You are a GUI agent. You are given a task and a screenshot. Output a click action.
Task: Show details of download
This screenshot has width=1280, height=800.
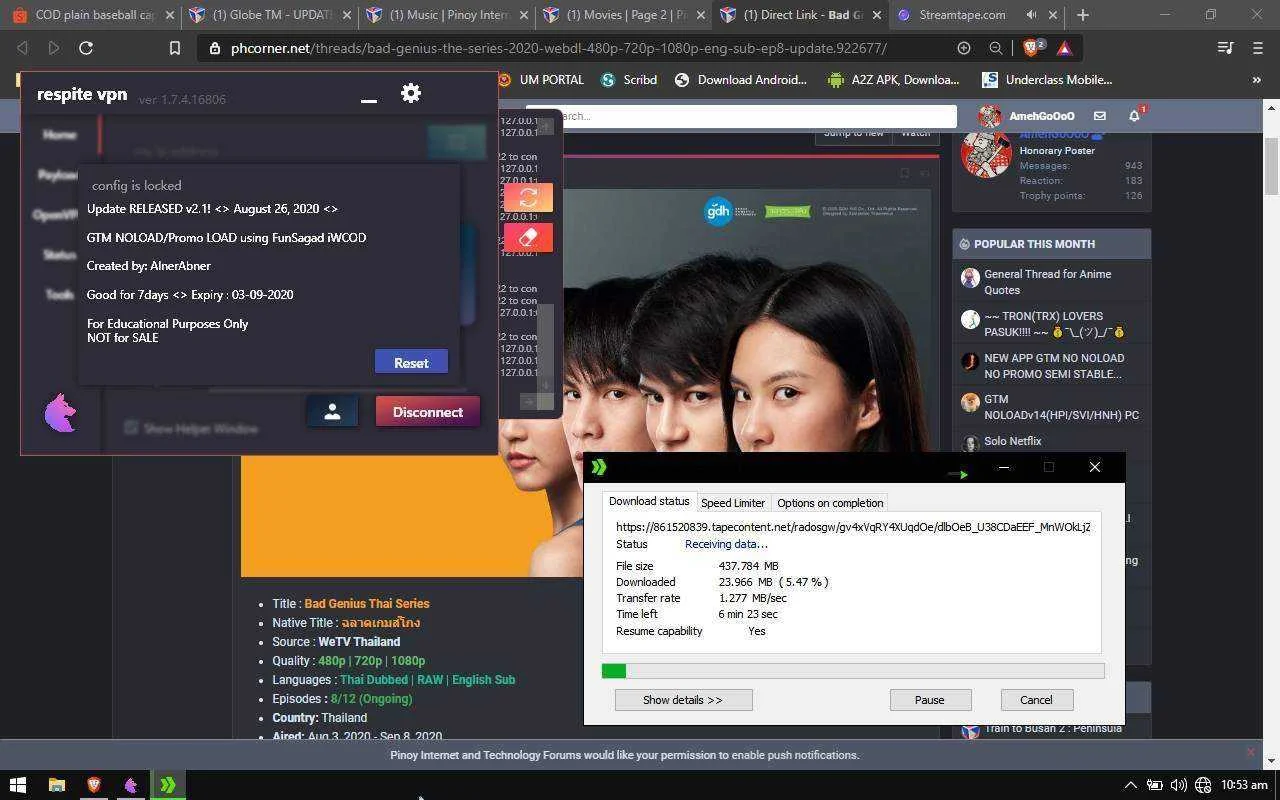click(x=683, y=700)
